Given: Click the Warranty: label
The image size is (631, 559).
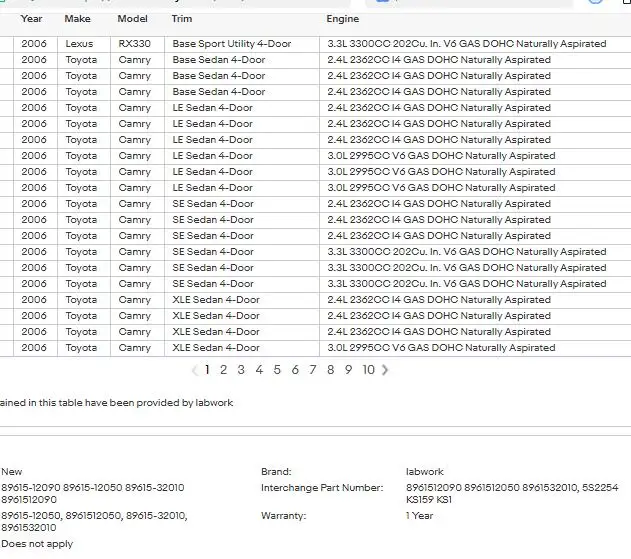Looking at the screenshot, I should tap(283, 516).
